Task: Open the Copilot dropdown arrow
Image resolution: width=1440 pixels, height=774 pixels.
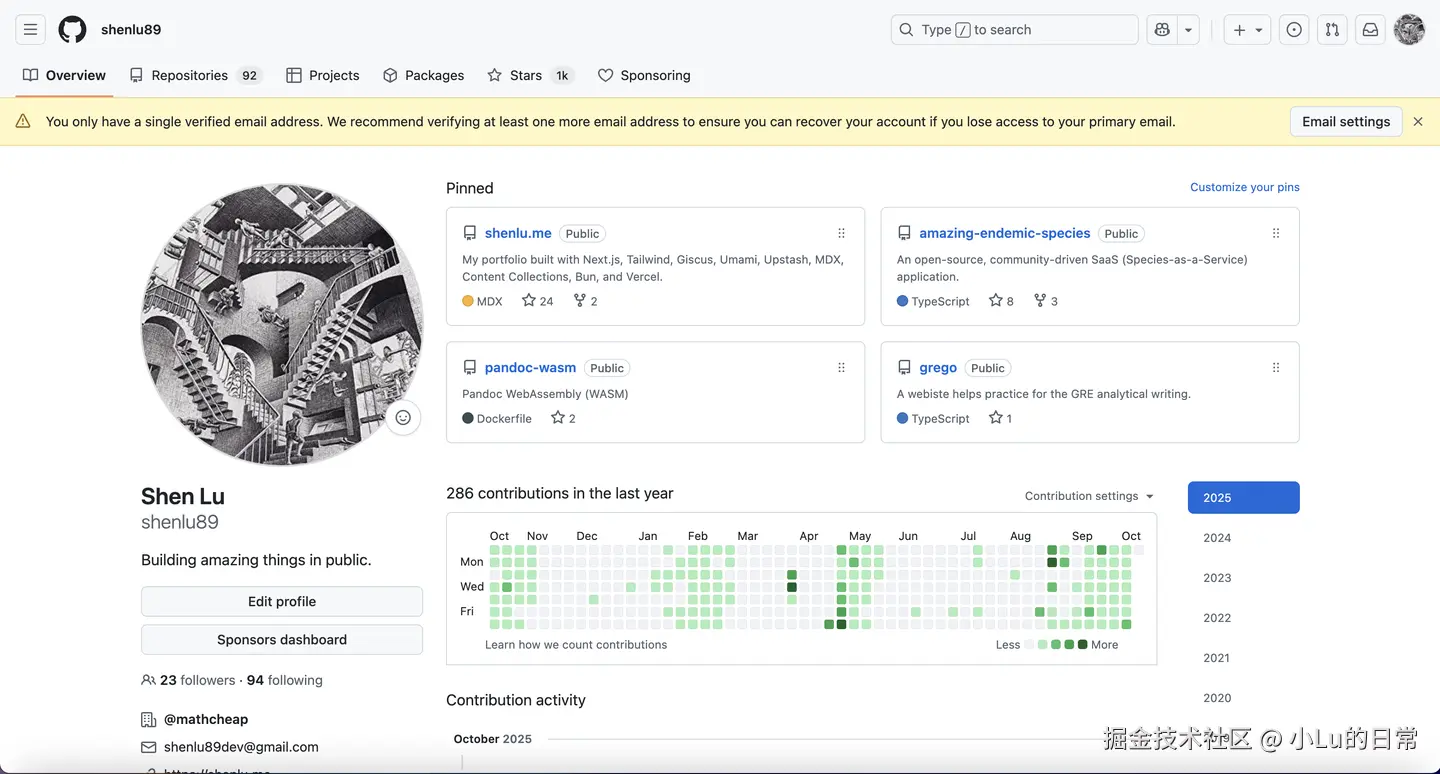Action: [1188, 30]
